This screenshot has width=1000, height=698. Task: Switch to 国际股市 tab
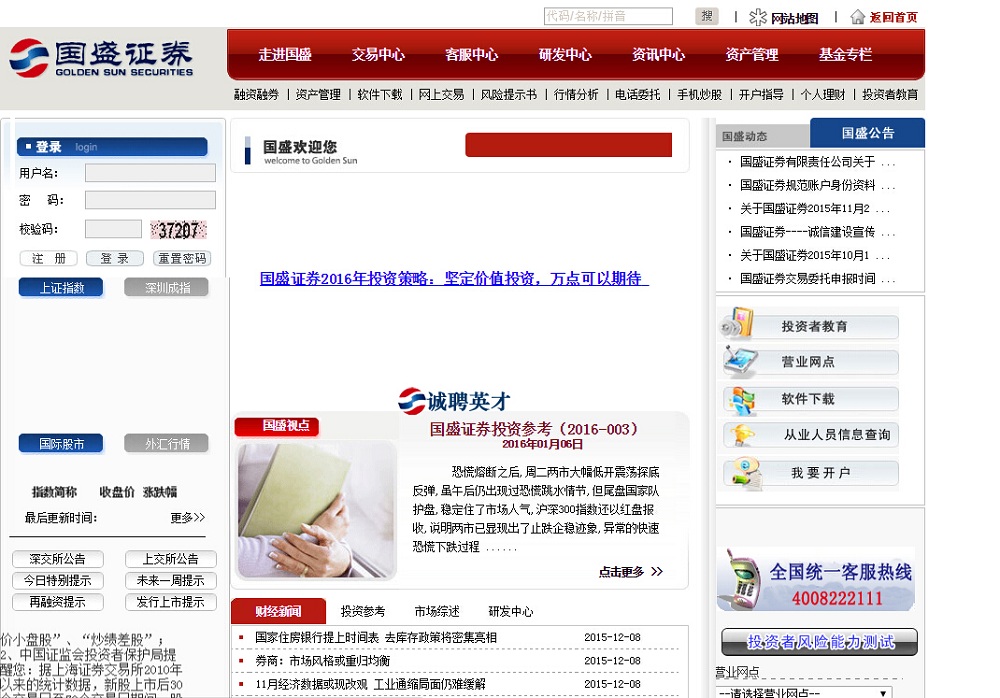61,443
